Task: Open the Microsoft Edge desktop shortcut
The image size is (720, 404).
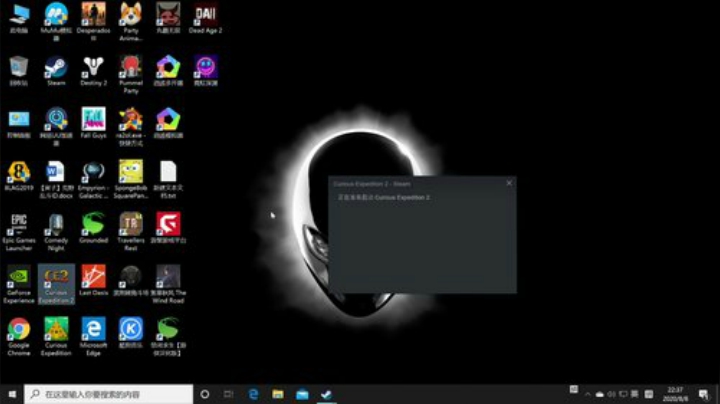Action: (x=93, y=337)
